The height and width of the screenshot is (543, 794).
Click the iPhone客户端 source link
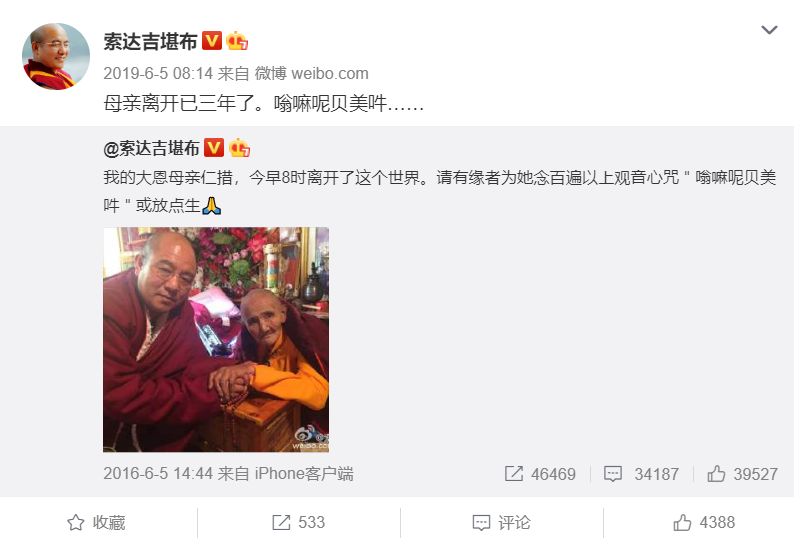click(304, 474)
